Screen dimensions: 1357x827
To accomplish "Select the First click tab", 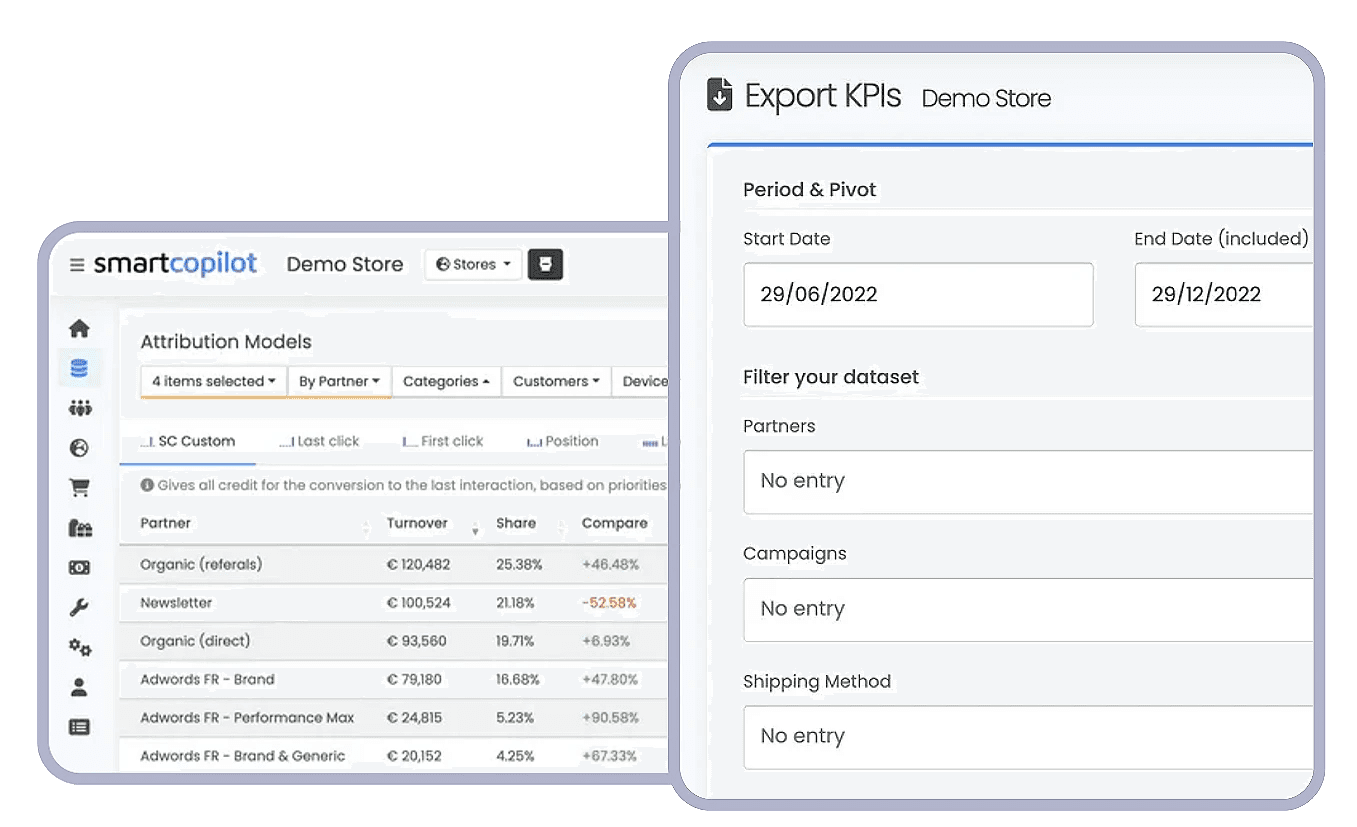I will click(x=443, y=441).
